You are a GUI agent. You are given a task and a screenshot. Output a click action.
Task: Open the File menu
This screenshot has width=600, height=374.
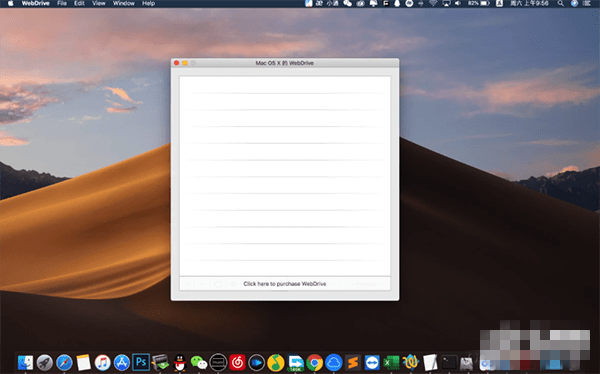pos(62,3)
